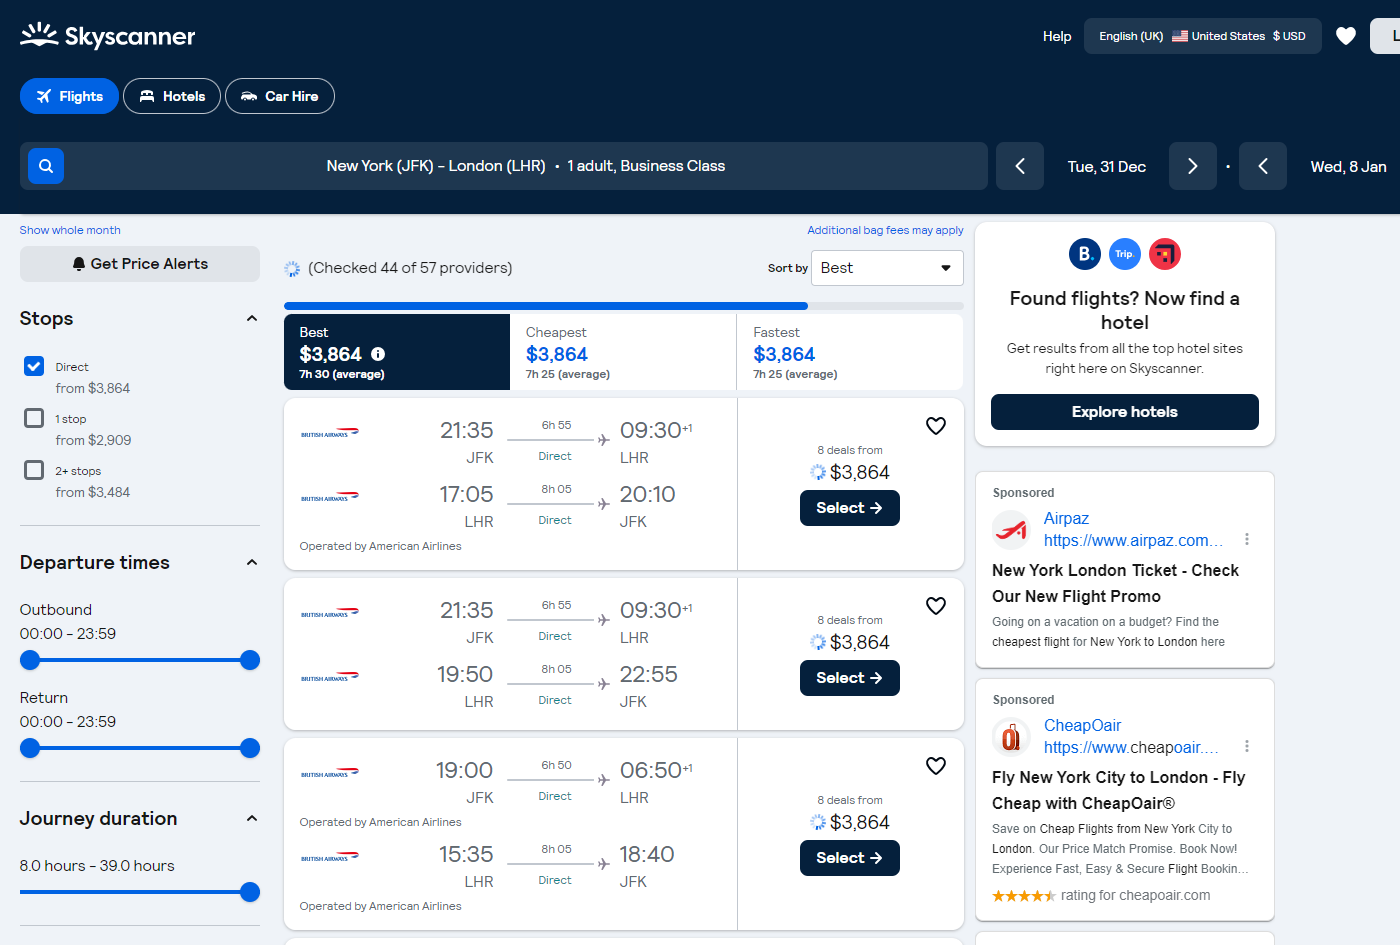Viewport: 1400px width, 945px height.
Task: Collapse the Stops filter section
Action: pos(252,319)
